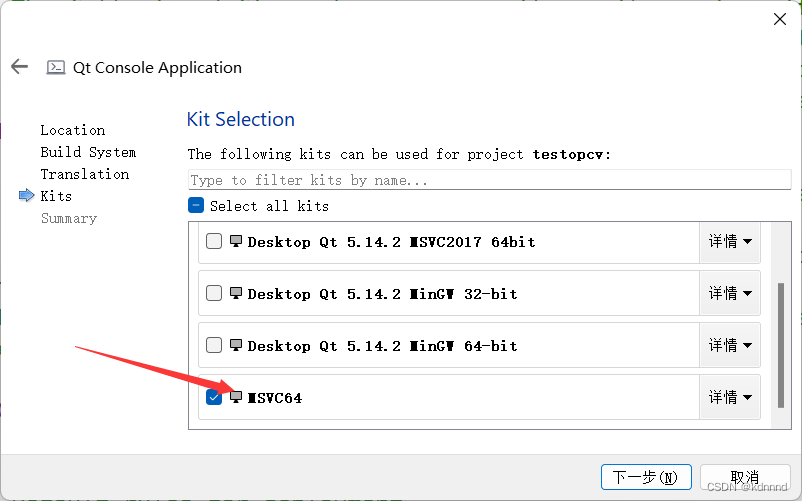Click the MSVC64 kit label
The image size is (802, 501).
[275, 398]
